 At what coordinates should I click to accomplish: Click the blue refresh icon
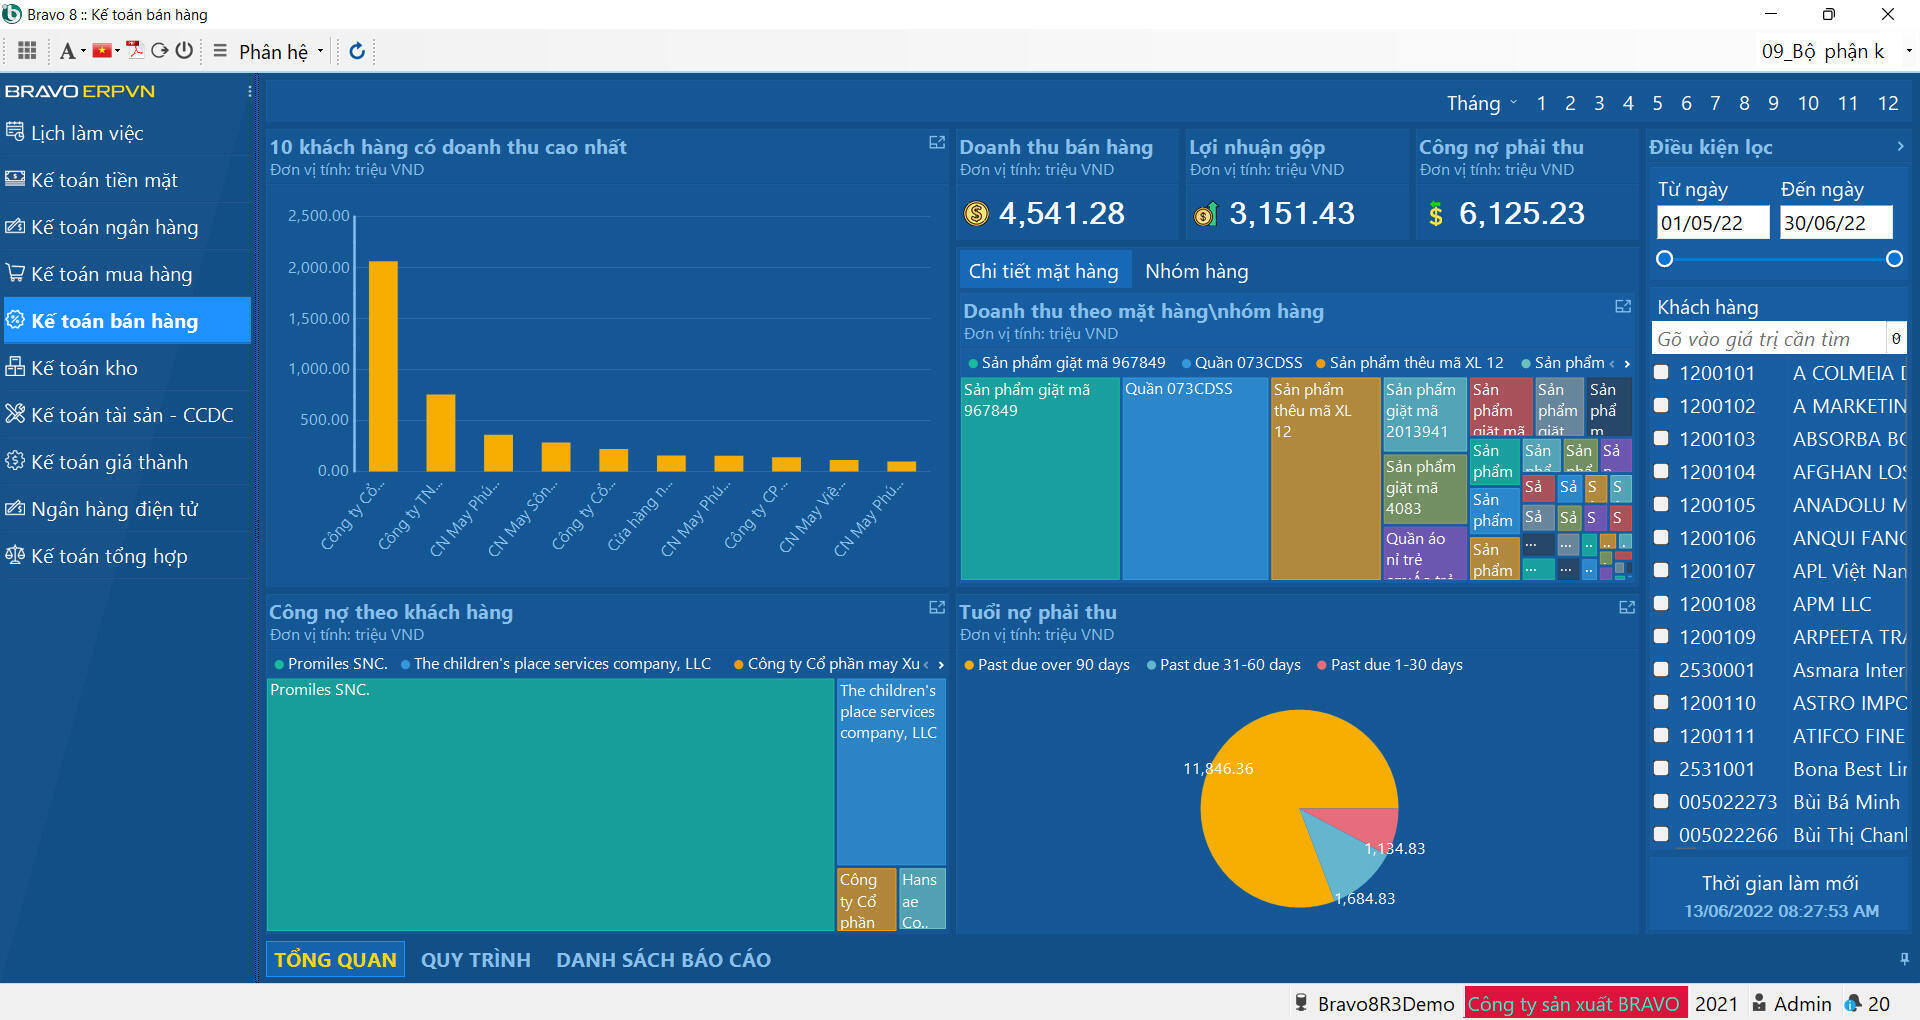tap(357, 51)
